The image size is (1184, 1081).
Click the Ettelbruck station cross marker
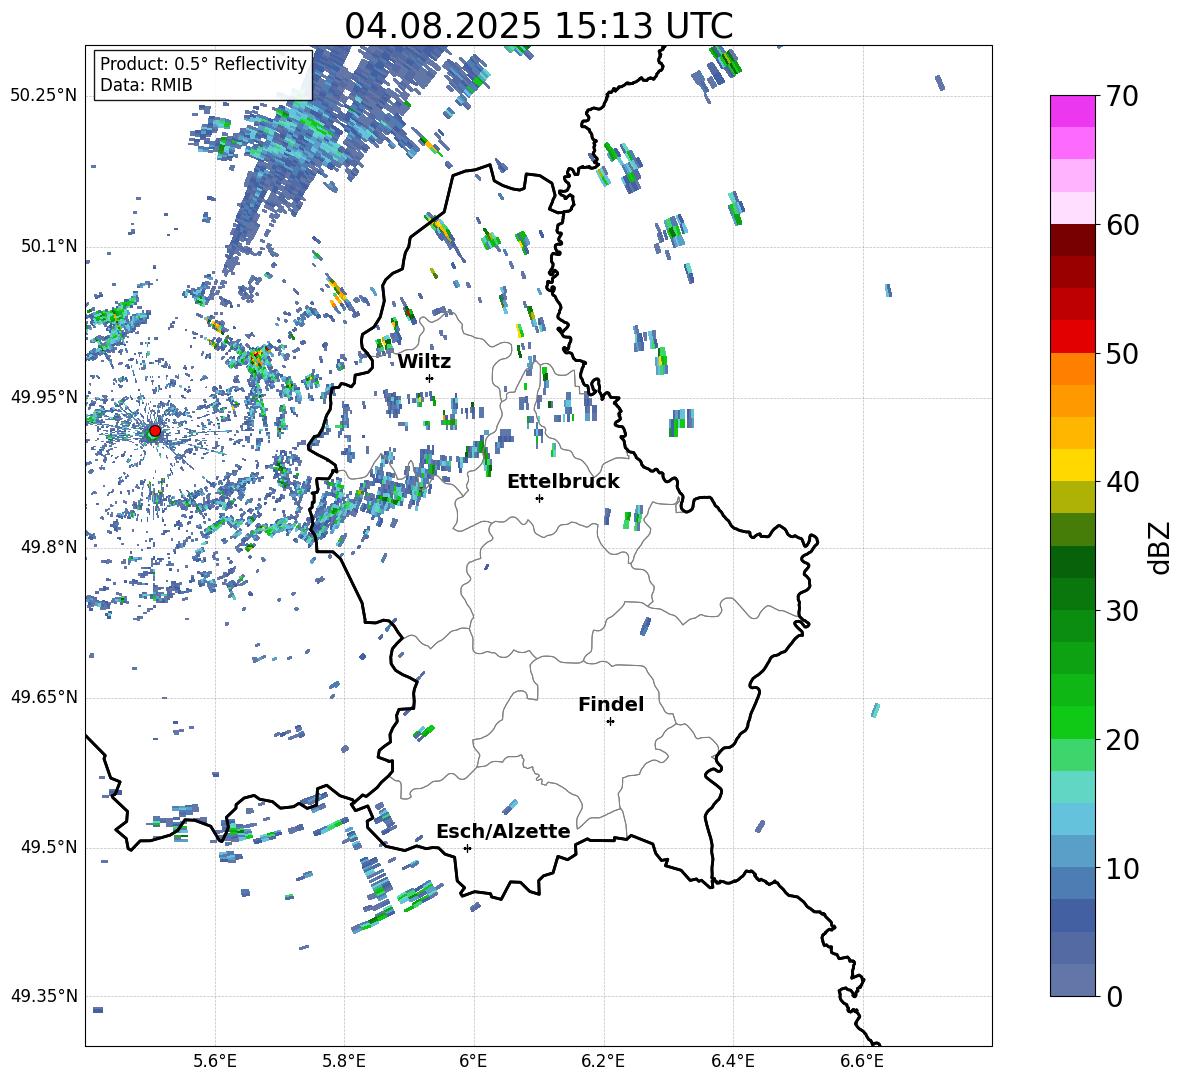(x=539, y=498)
